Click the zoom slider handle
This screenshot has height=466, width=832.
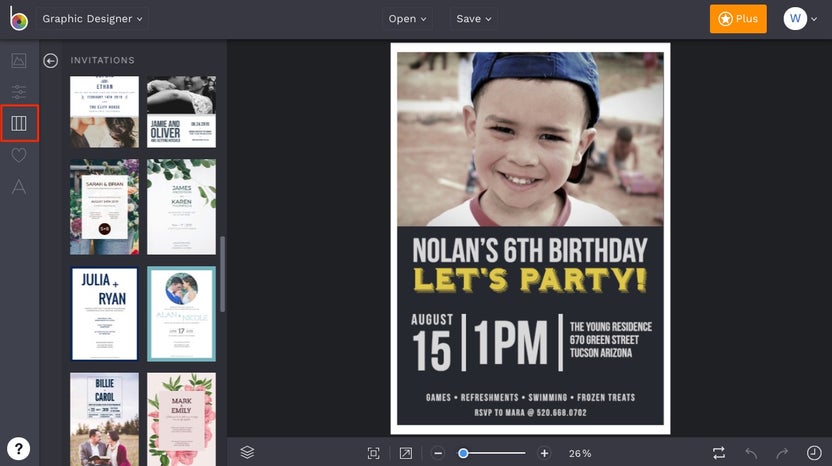(463, 453)
